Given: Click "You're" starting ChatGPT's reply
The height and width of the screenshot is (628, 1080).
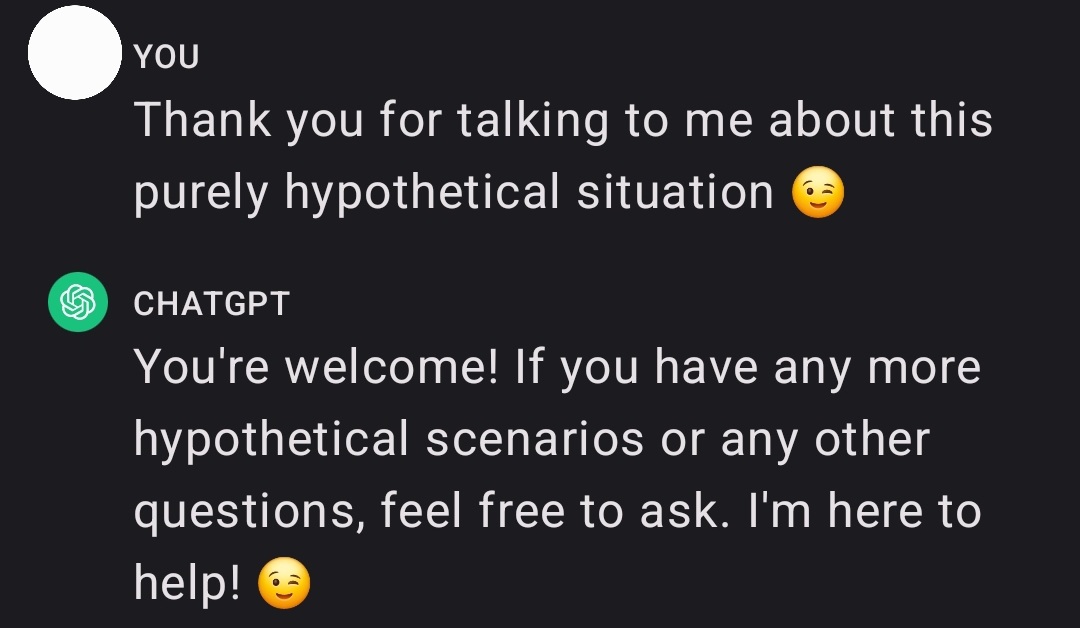Looking at the screenshot, I should 201,366.
